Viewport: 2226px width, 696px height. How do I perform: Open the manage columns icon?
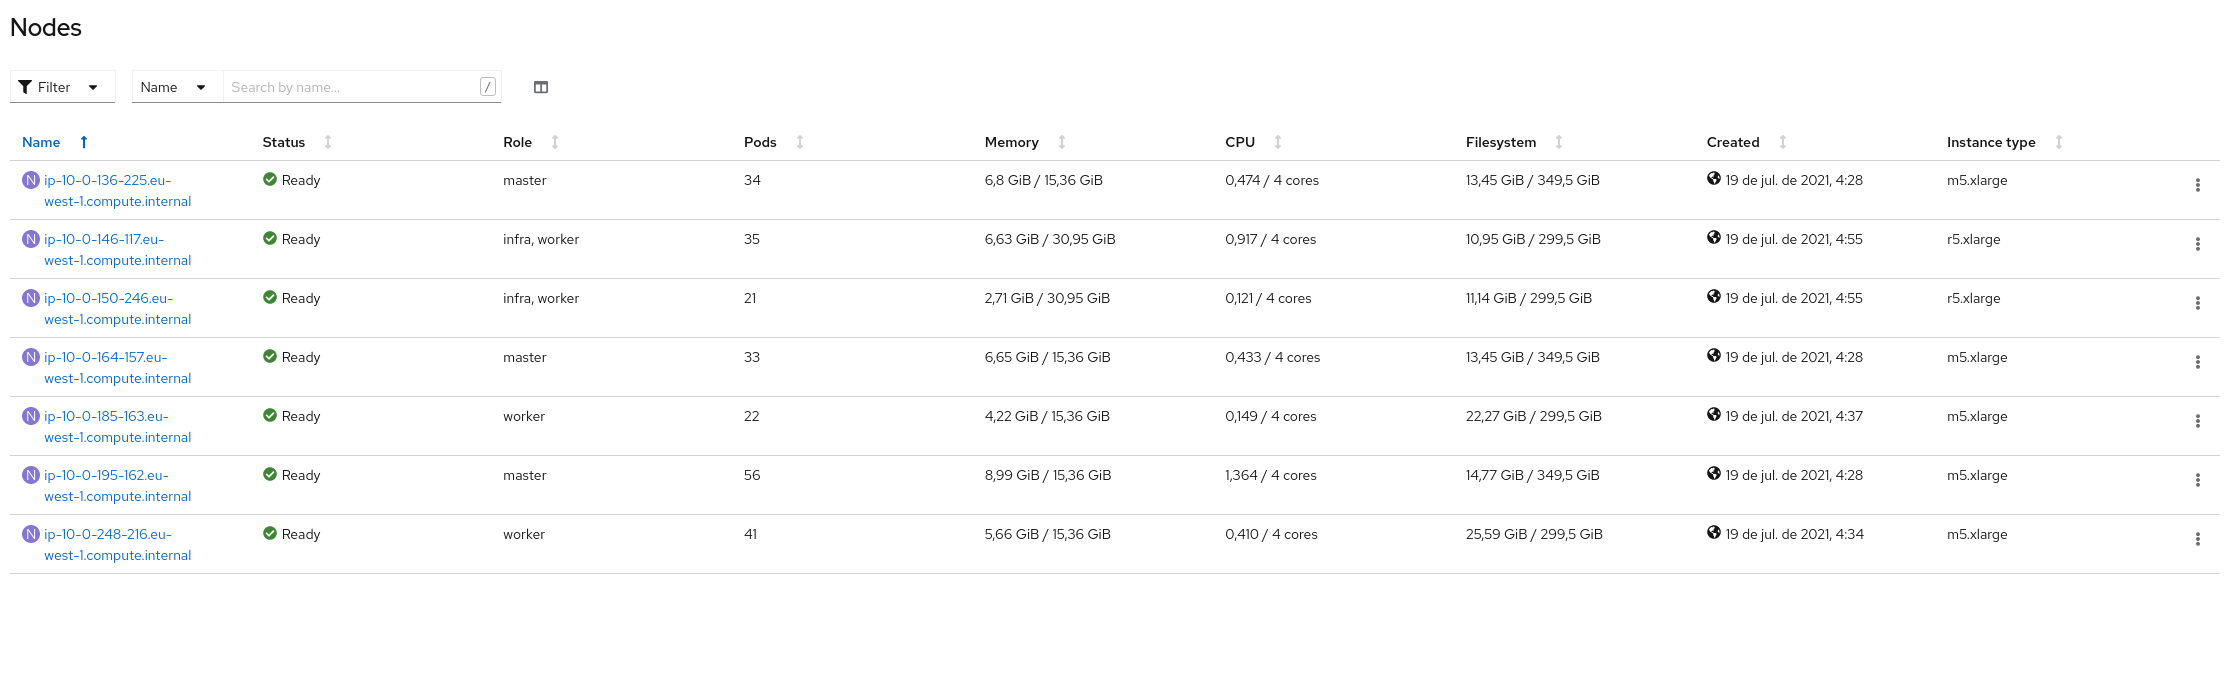click(541, 87)
